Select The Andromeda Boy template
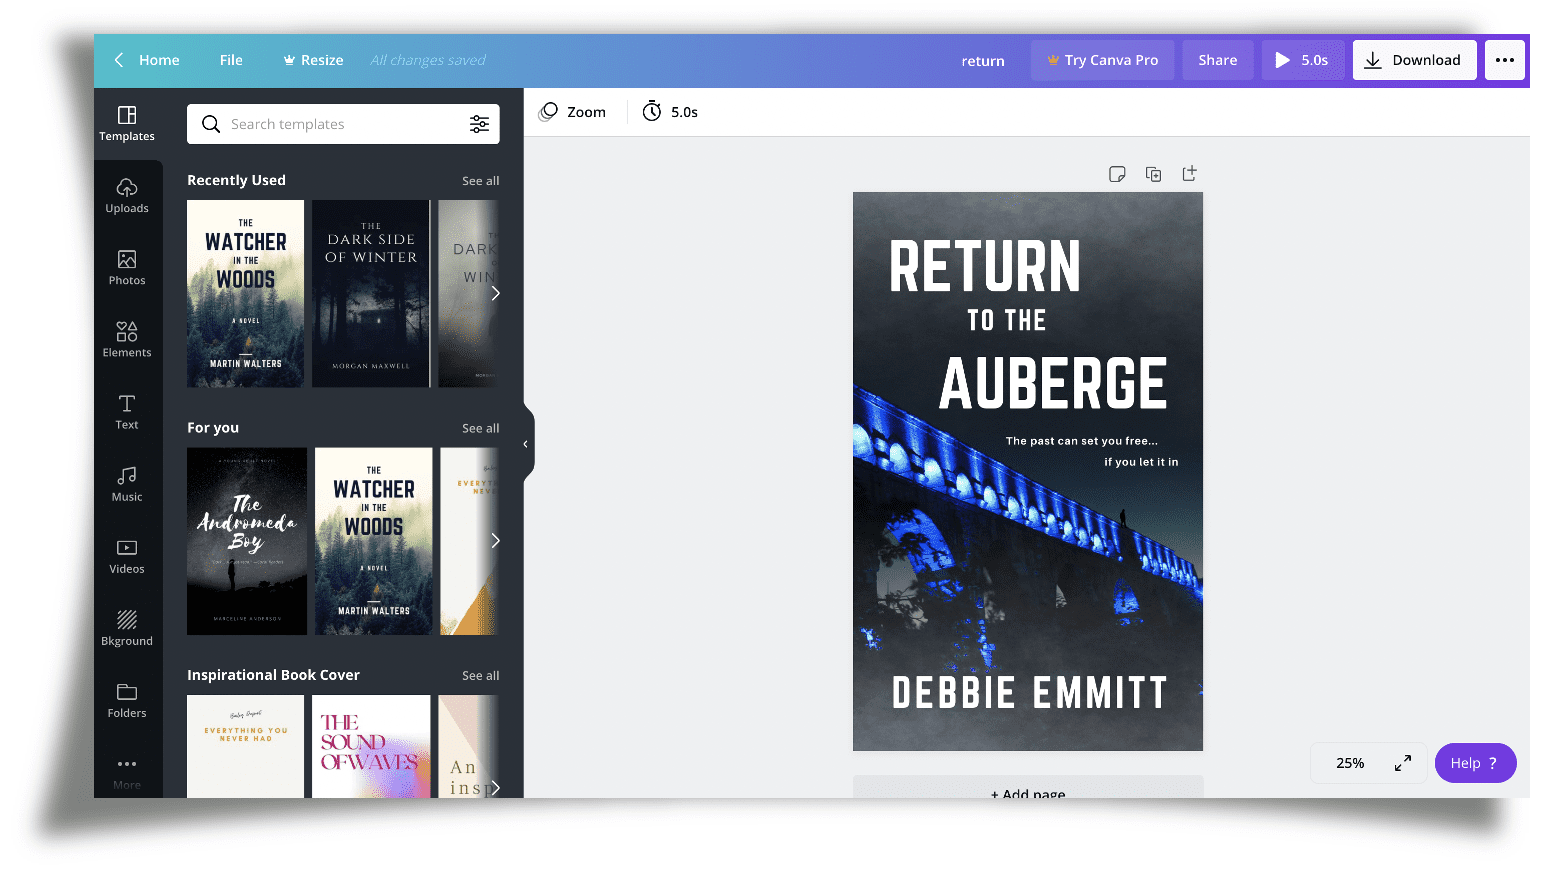The image size is (1554, 872). point(247,541)
